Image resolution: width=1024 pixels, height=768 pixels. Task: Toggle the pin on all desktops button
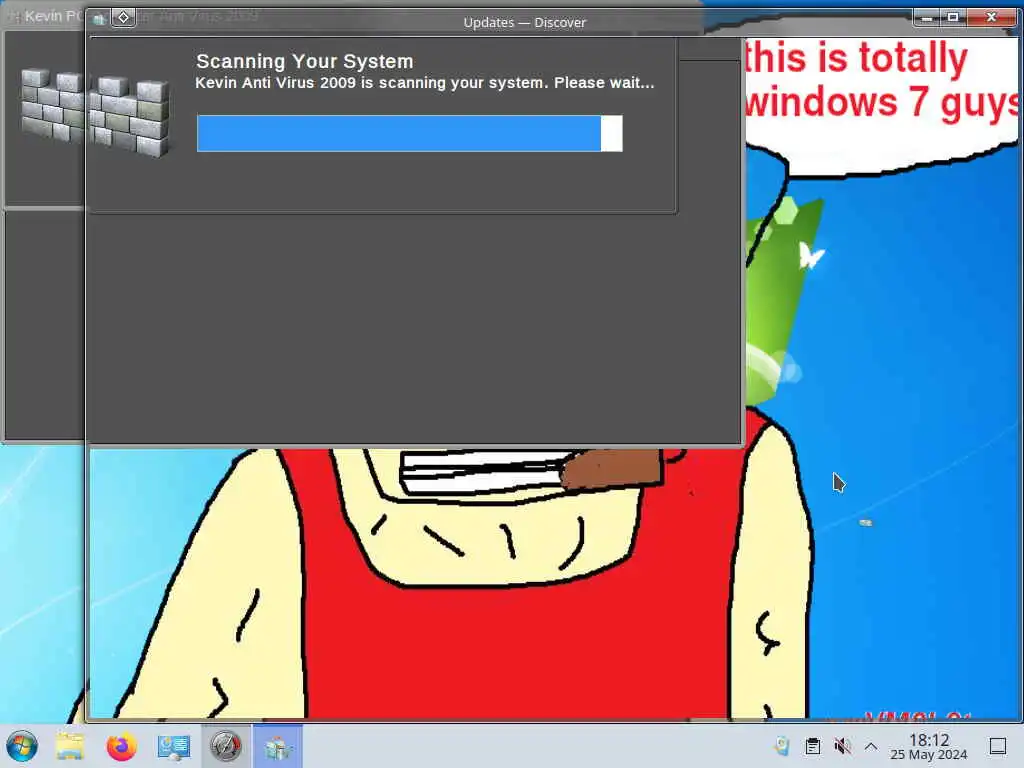click(123, 18)
